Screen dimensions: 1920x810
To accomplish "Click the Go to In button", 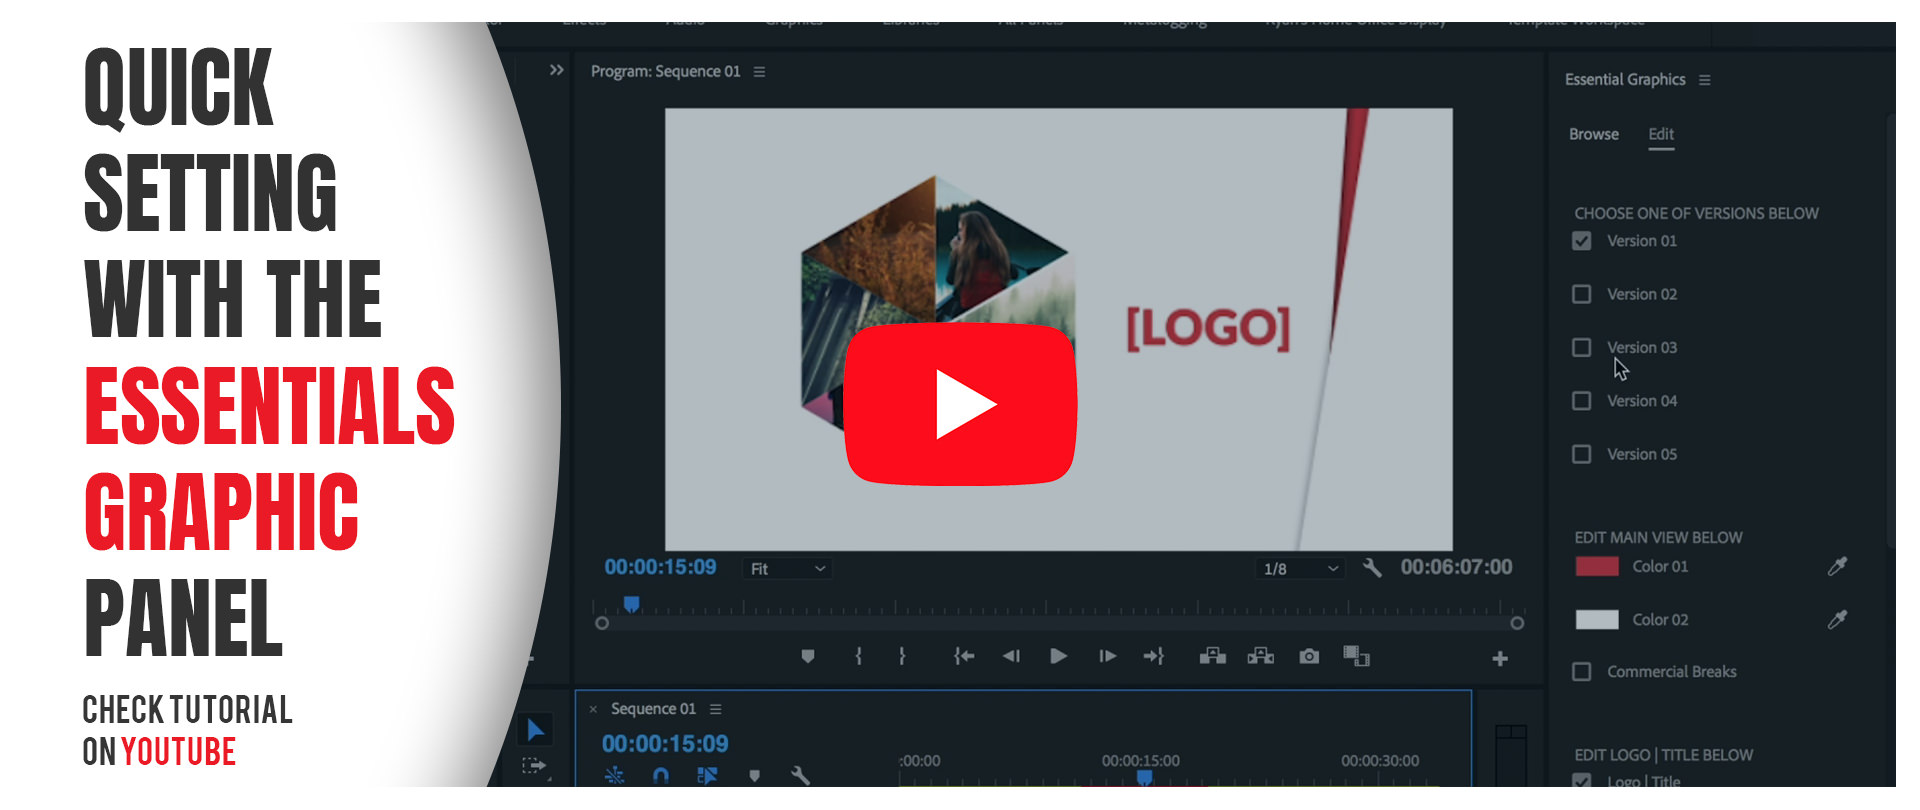I will pos(964,656).
